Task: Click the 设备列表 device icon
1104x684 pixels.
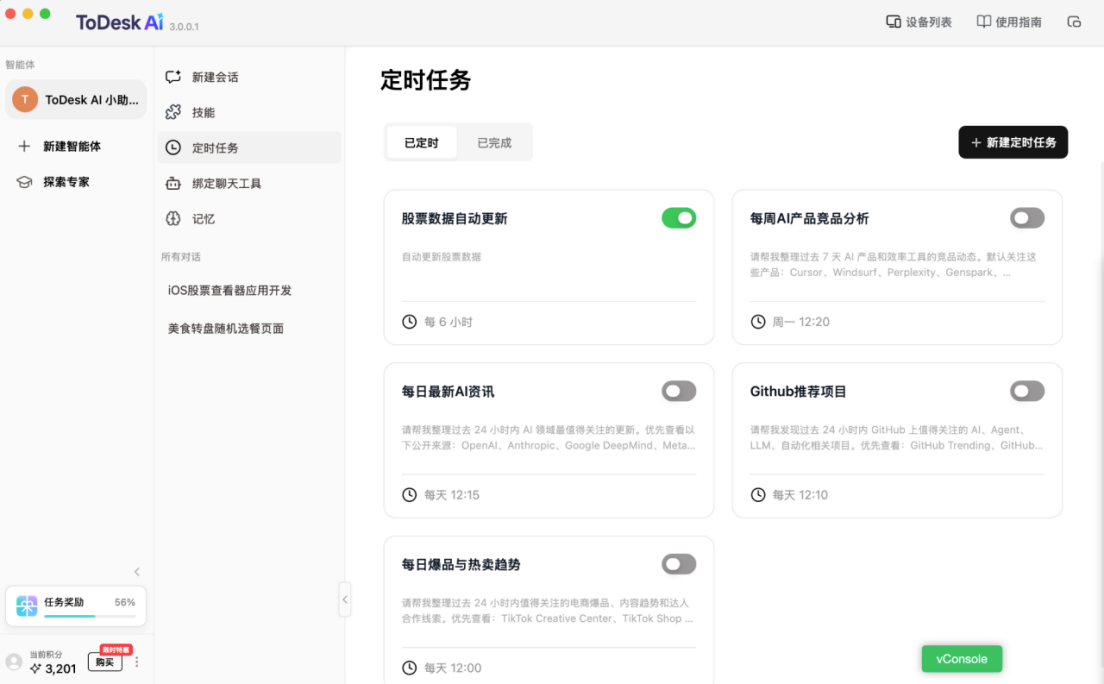Action: tap(893, 22)
